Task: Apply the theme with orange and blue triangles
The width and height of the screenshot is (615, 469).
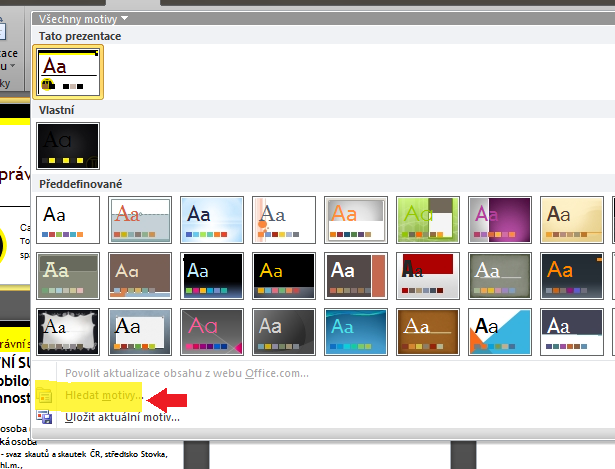Action: point(500,331)
